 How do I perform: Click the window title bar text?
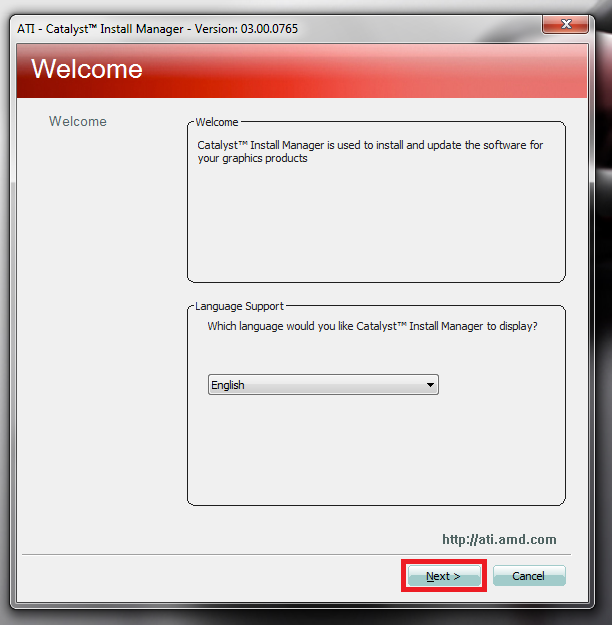tap(157, 29)
